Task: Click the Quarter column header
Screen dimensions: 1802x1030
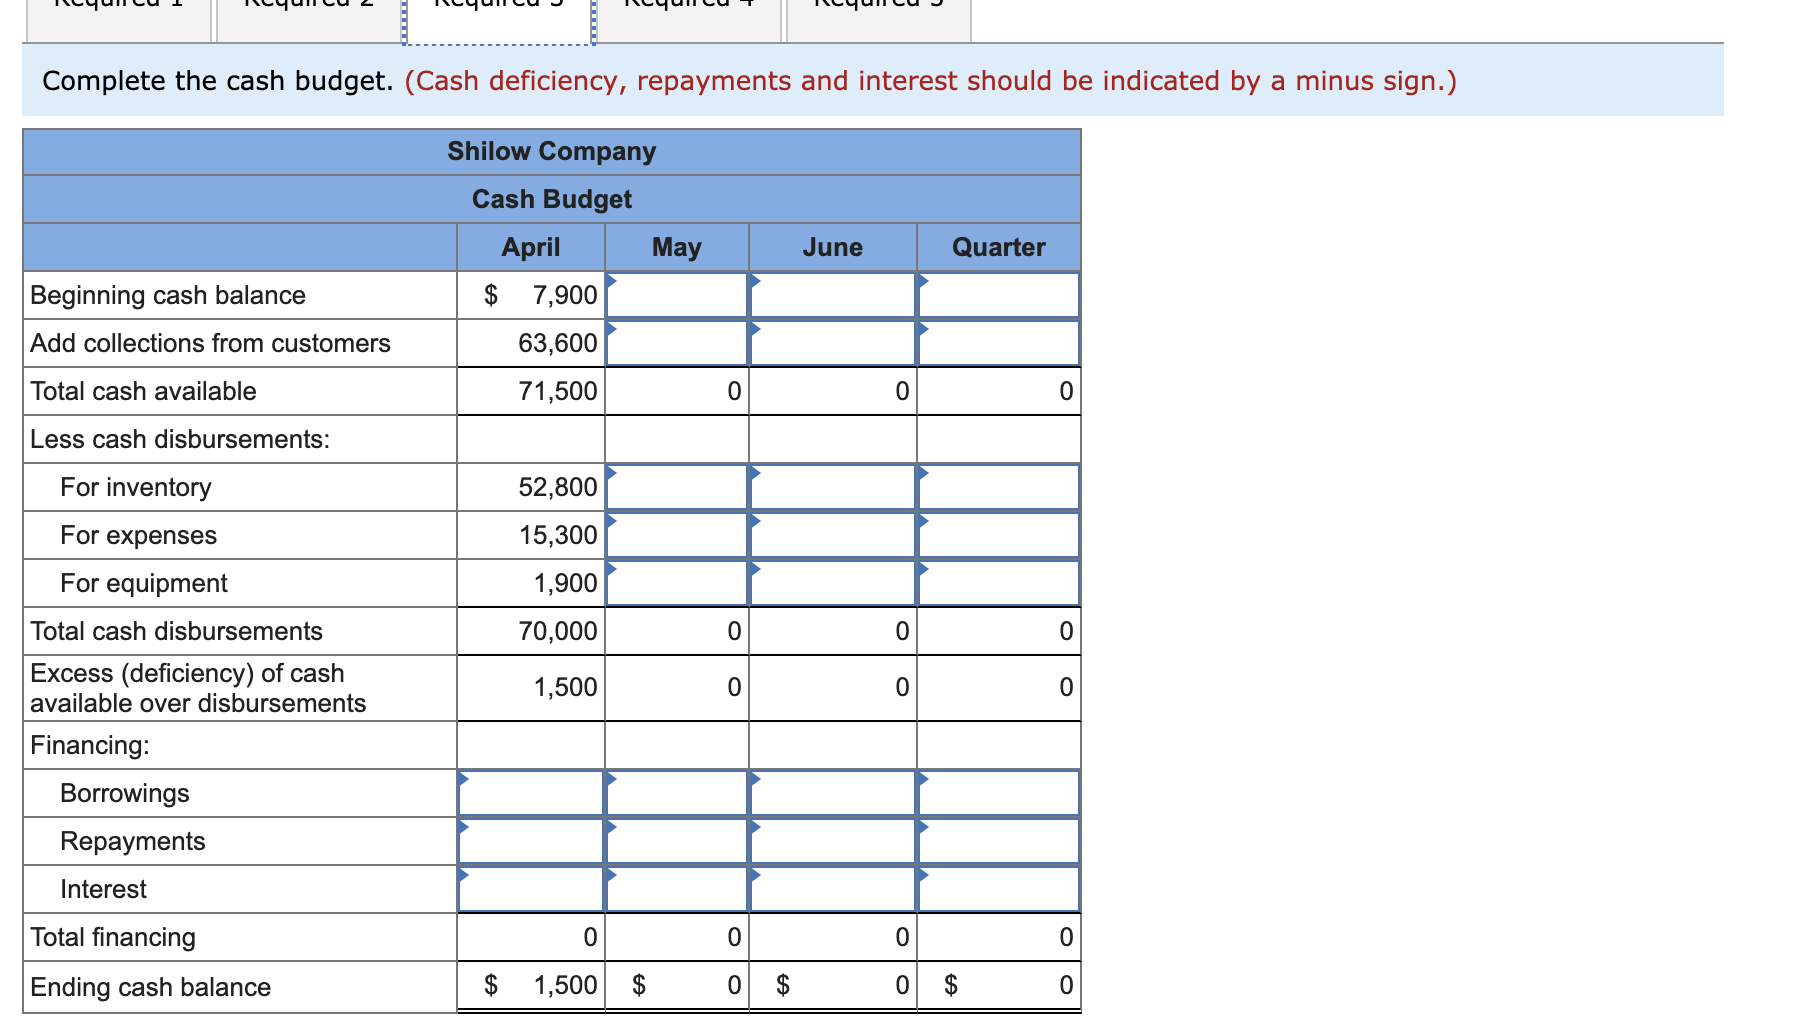Action: click(x=999, y=247)
